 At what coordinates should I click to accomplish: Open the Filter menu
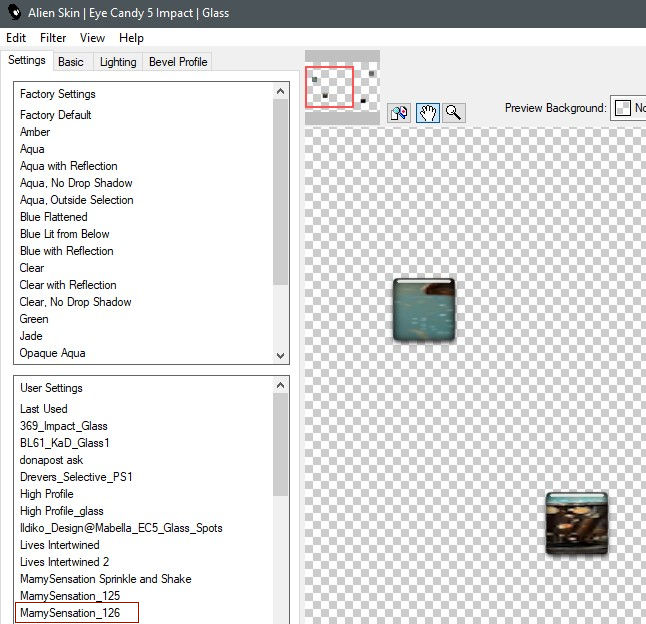click(53, 38)
